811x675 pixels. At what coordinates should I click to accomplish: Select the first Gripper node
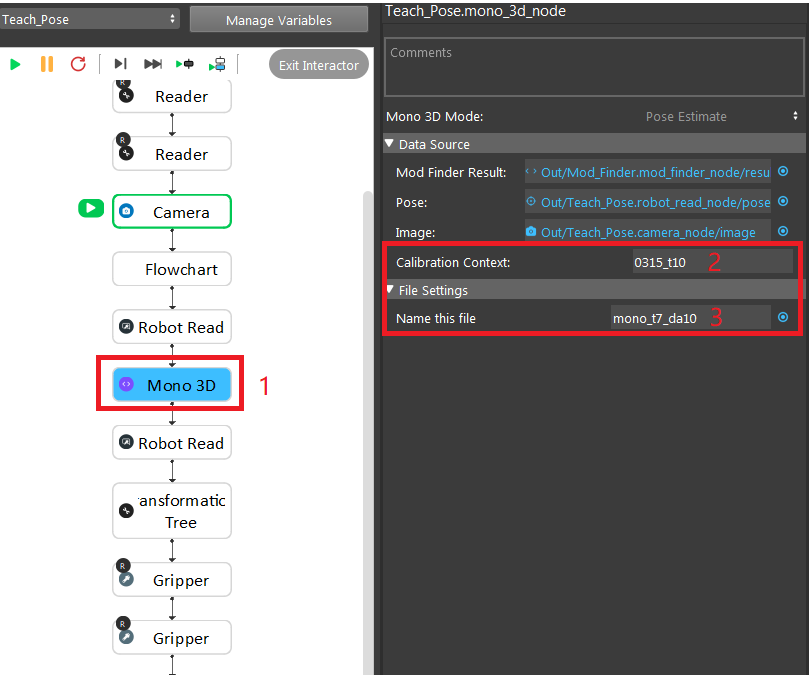(x=172, y=580)
